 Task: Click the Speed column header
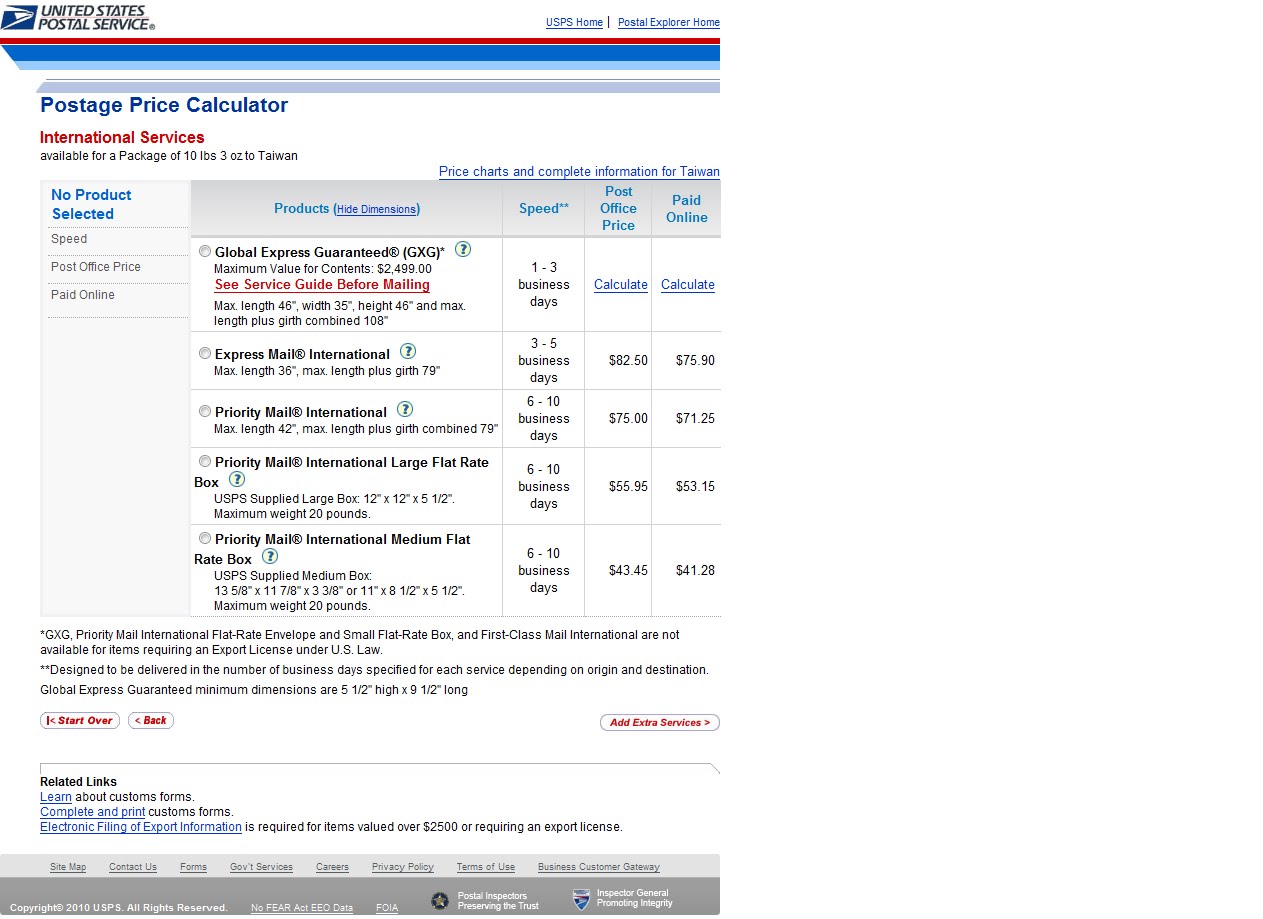point(544,208)
